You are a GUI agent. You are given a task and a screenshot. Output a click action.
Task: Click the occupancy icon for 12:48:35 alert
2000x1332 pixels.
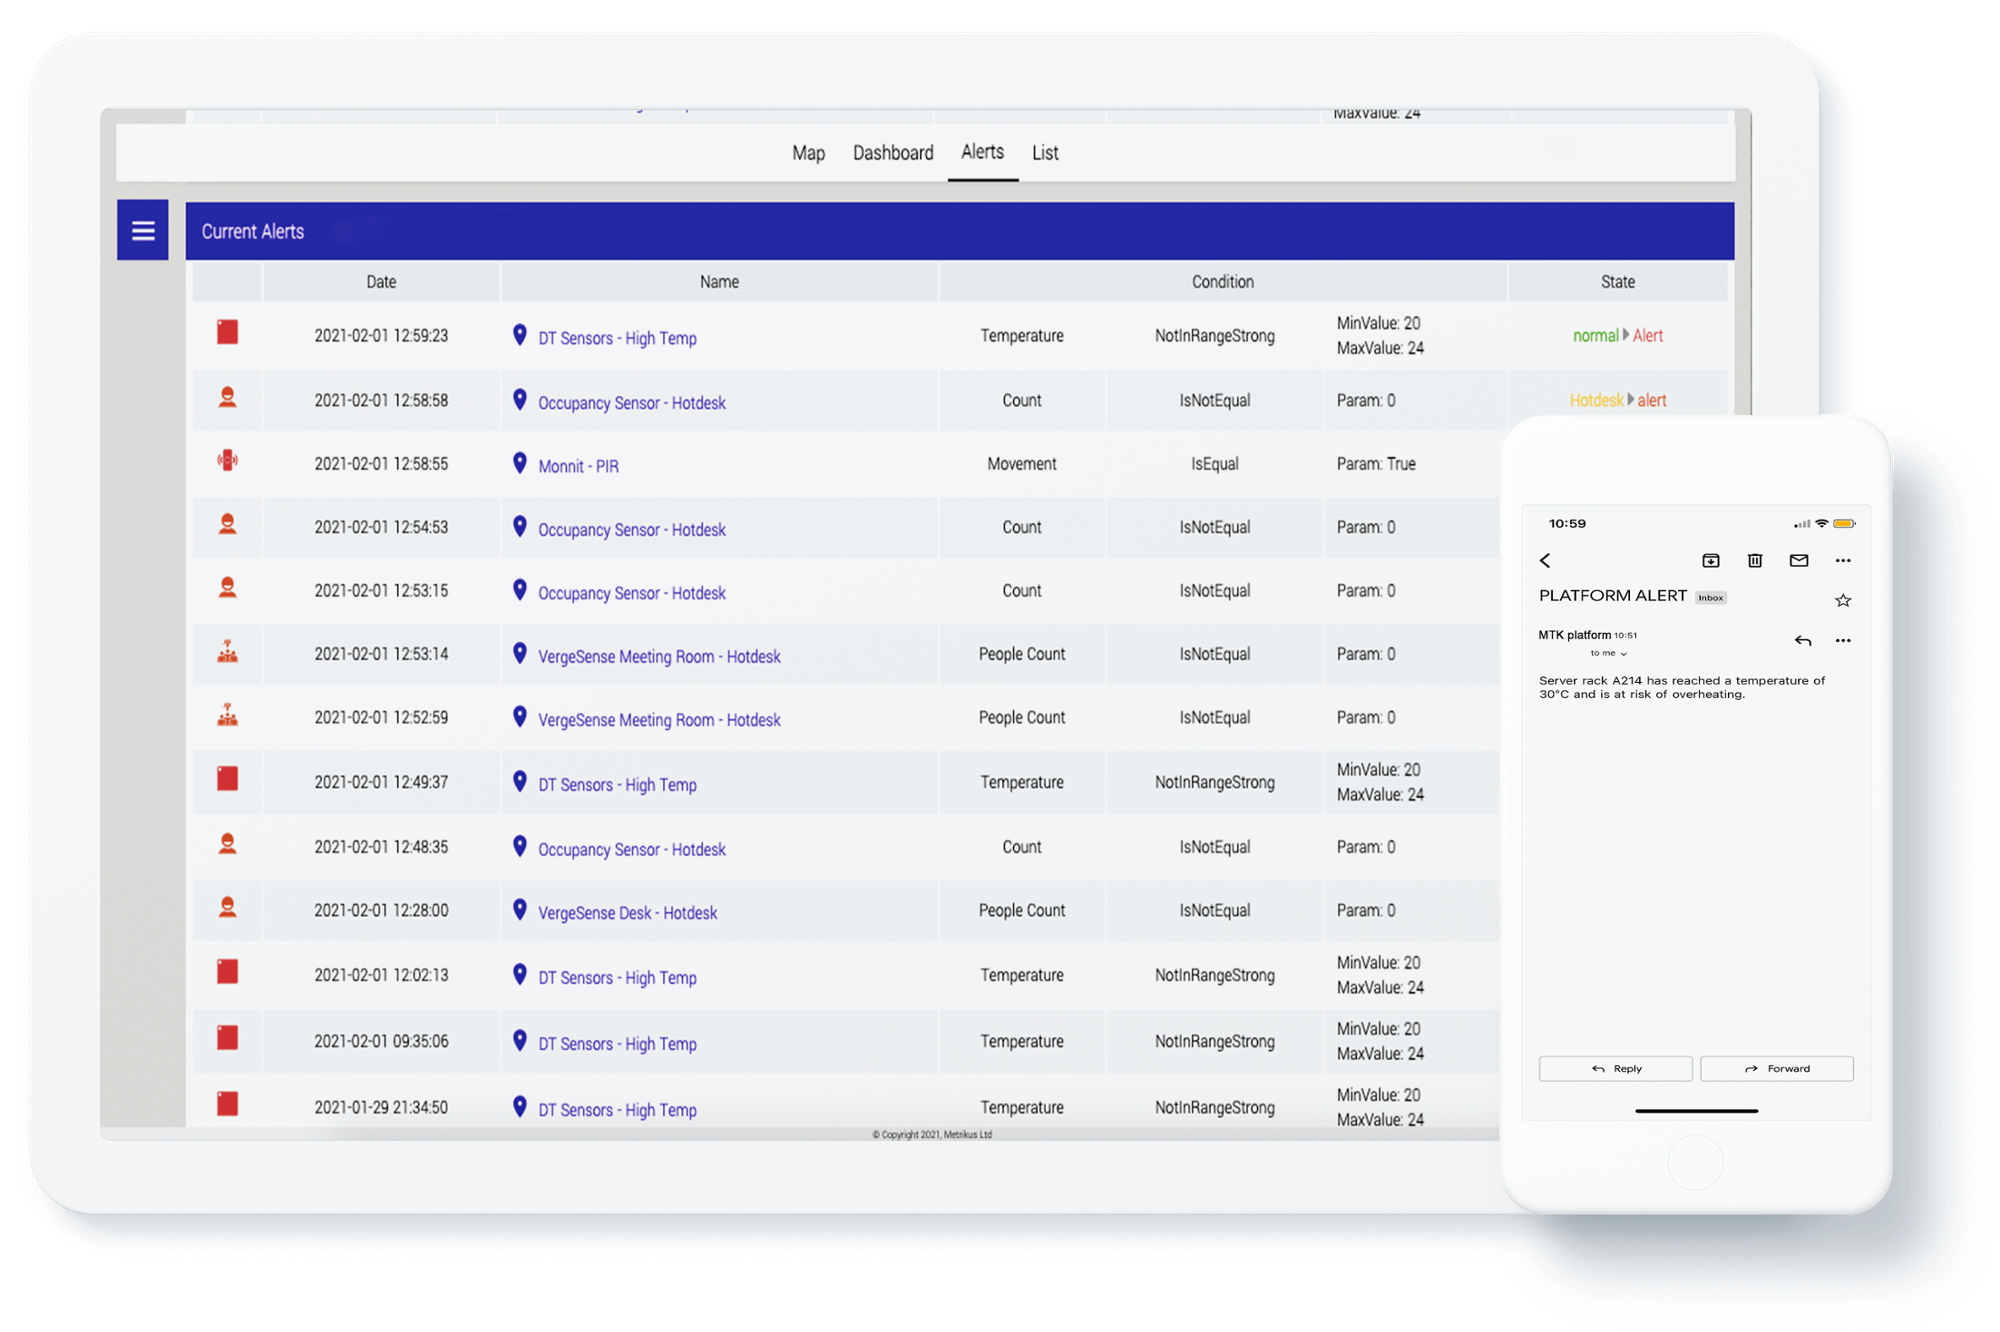228,844
